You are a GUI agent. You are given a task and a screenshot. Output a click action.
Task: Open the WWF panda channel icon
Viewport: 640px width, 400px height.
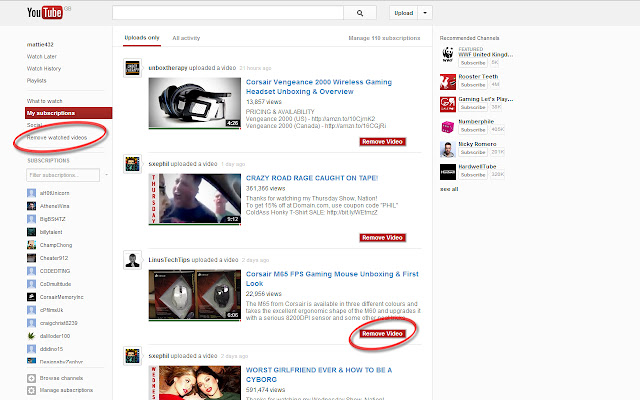click(x=448, y=55)
